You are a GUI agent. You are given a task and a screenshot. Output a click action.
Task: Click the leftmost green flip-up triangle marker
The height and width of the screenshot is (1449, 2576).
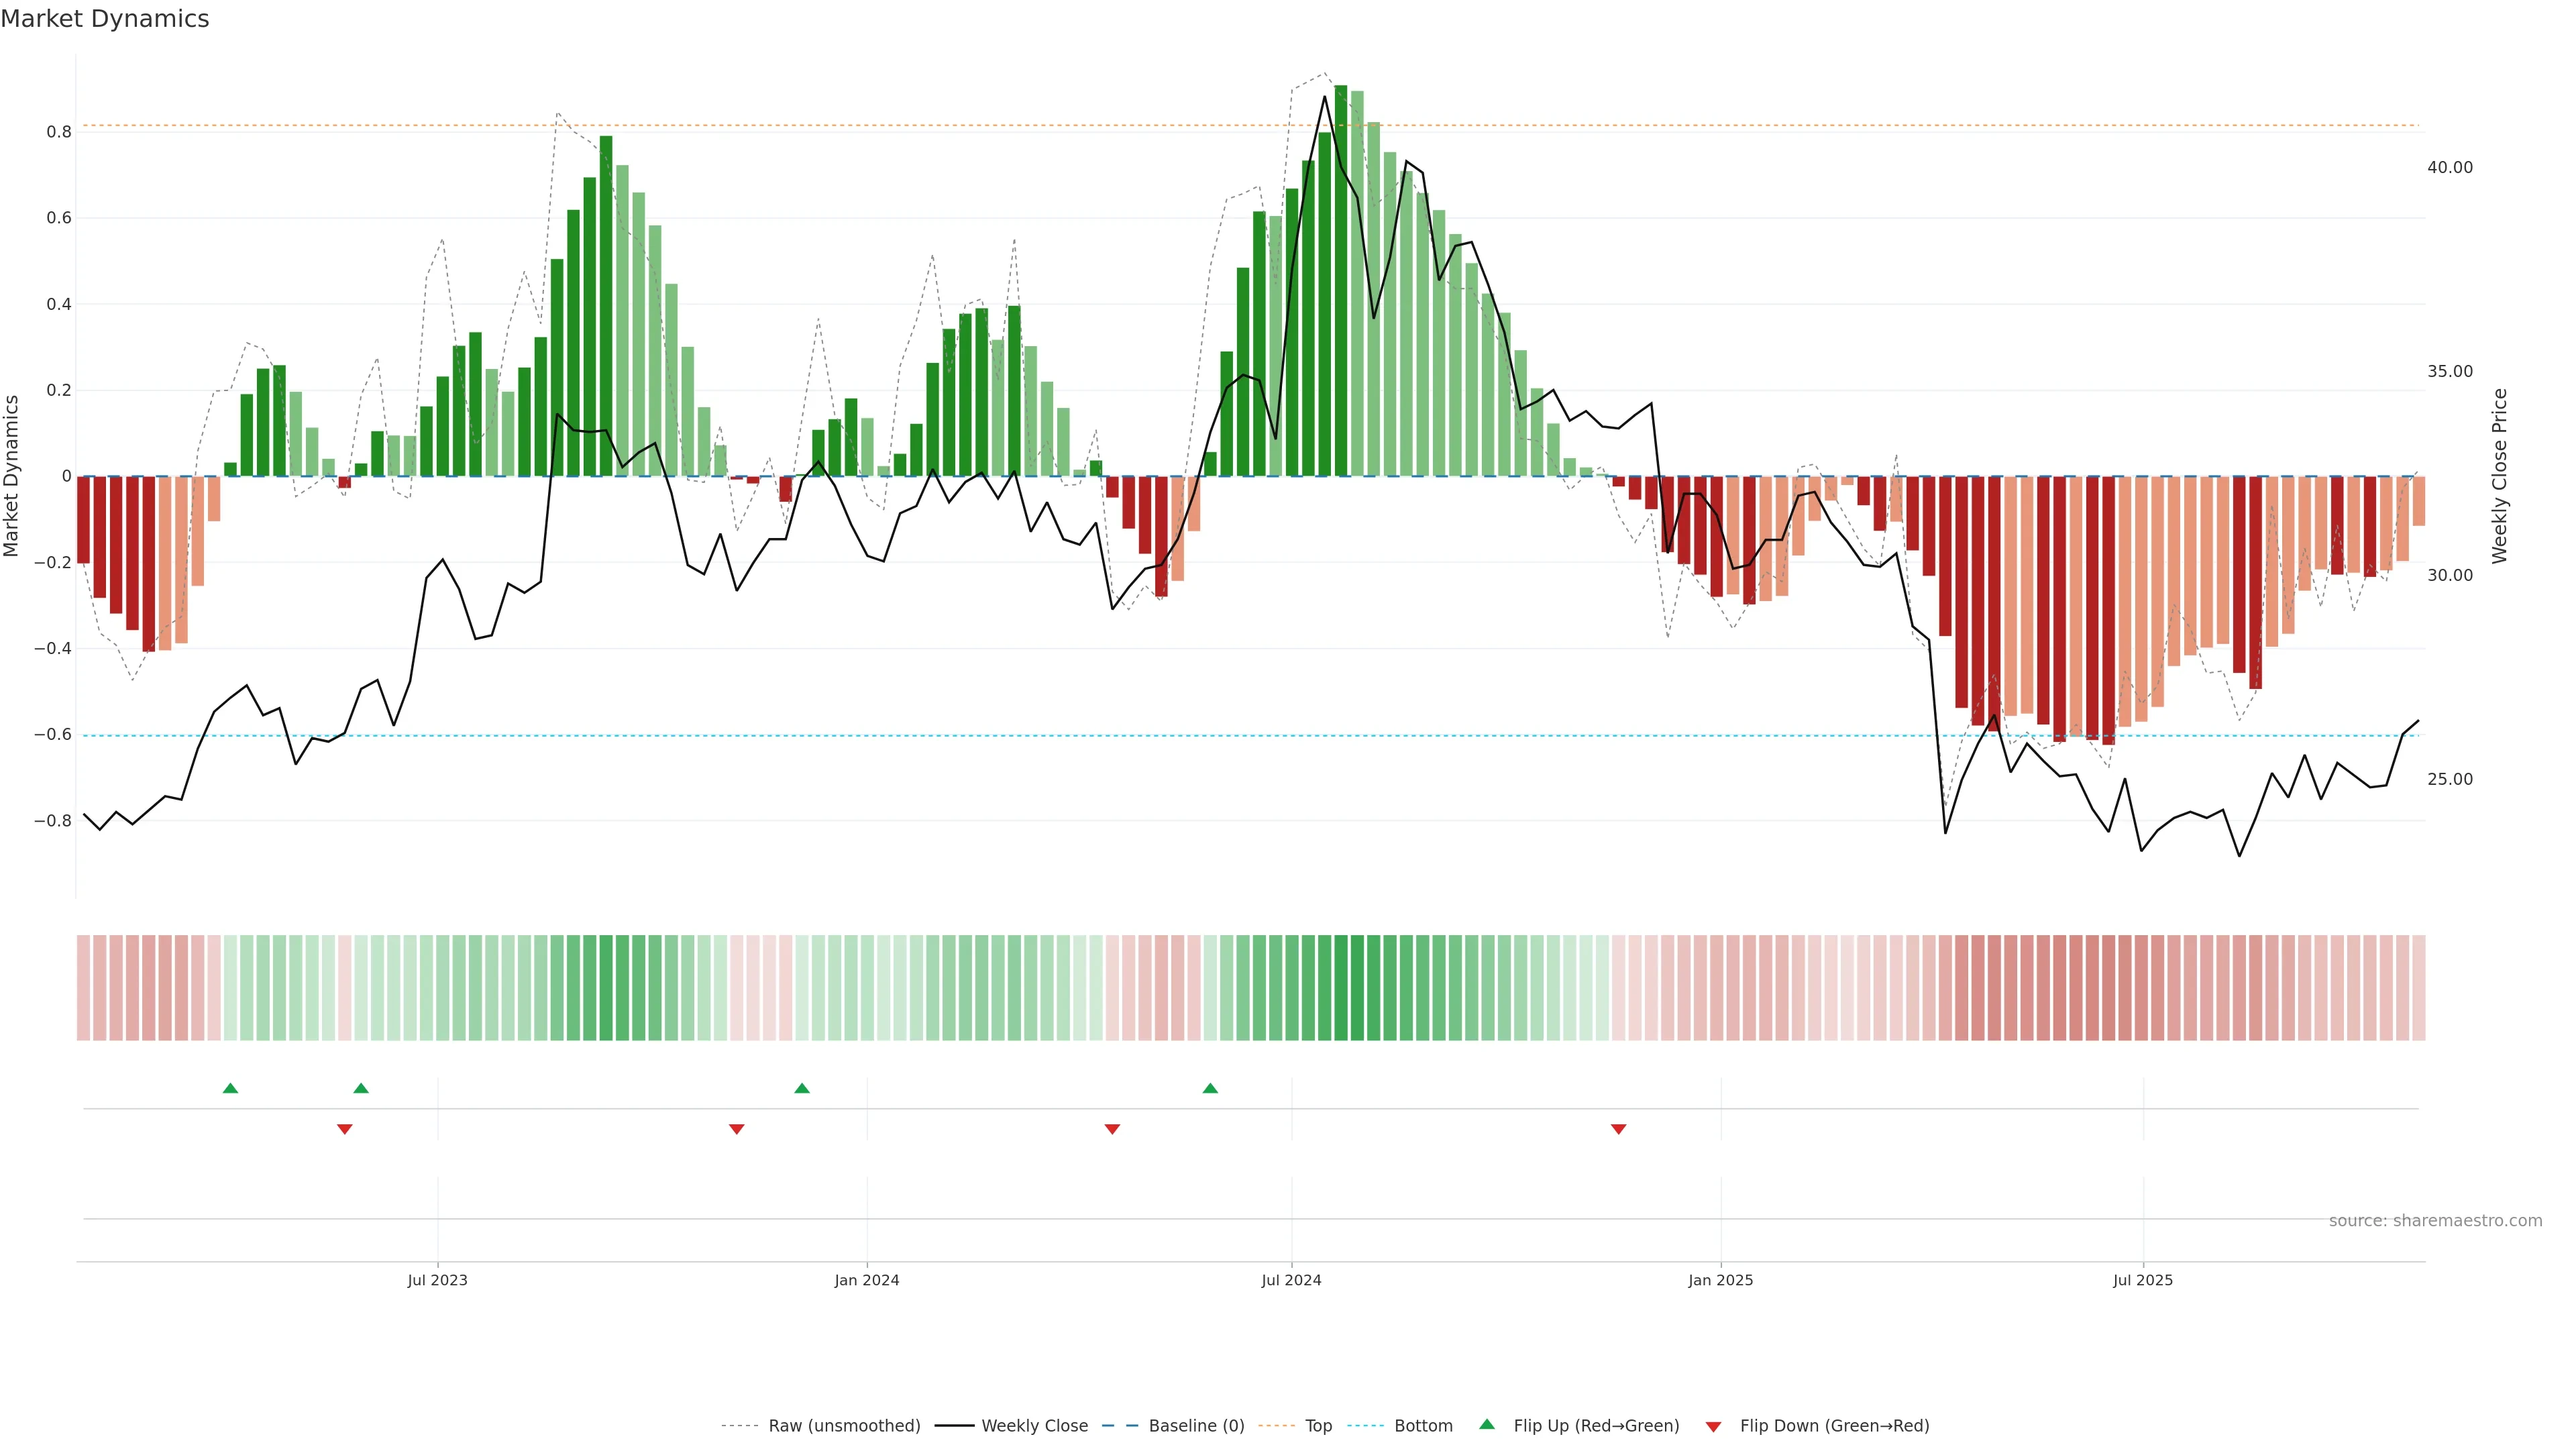click(x=230, y=1088)
